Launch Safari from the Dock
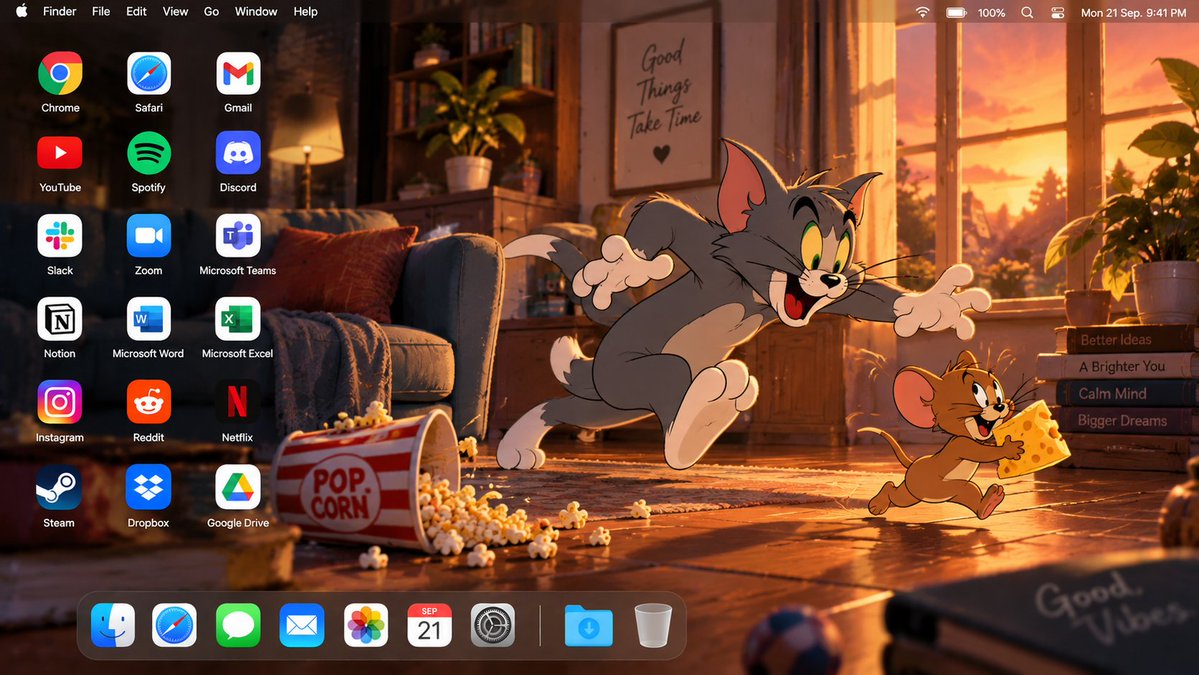Viewport: 1199px width, 675px height. (174, 625)
